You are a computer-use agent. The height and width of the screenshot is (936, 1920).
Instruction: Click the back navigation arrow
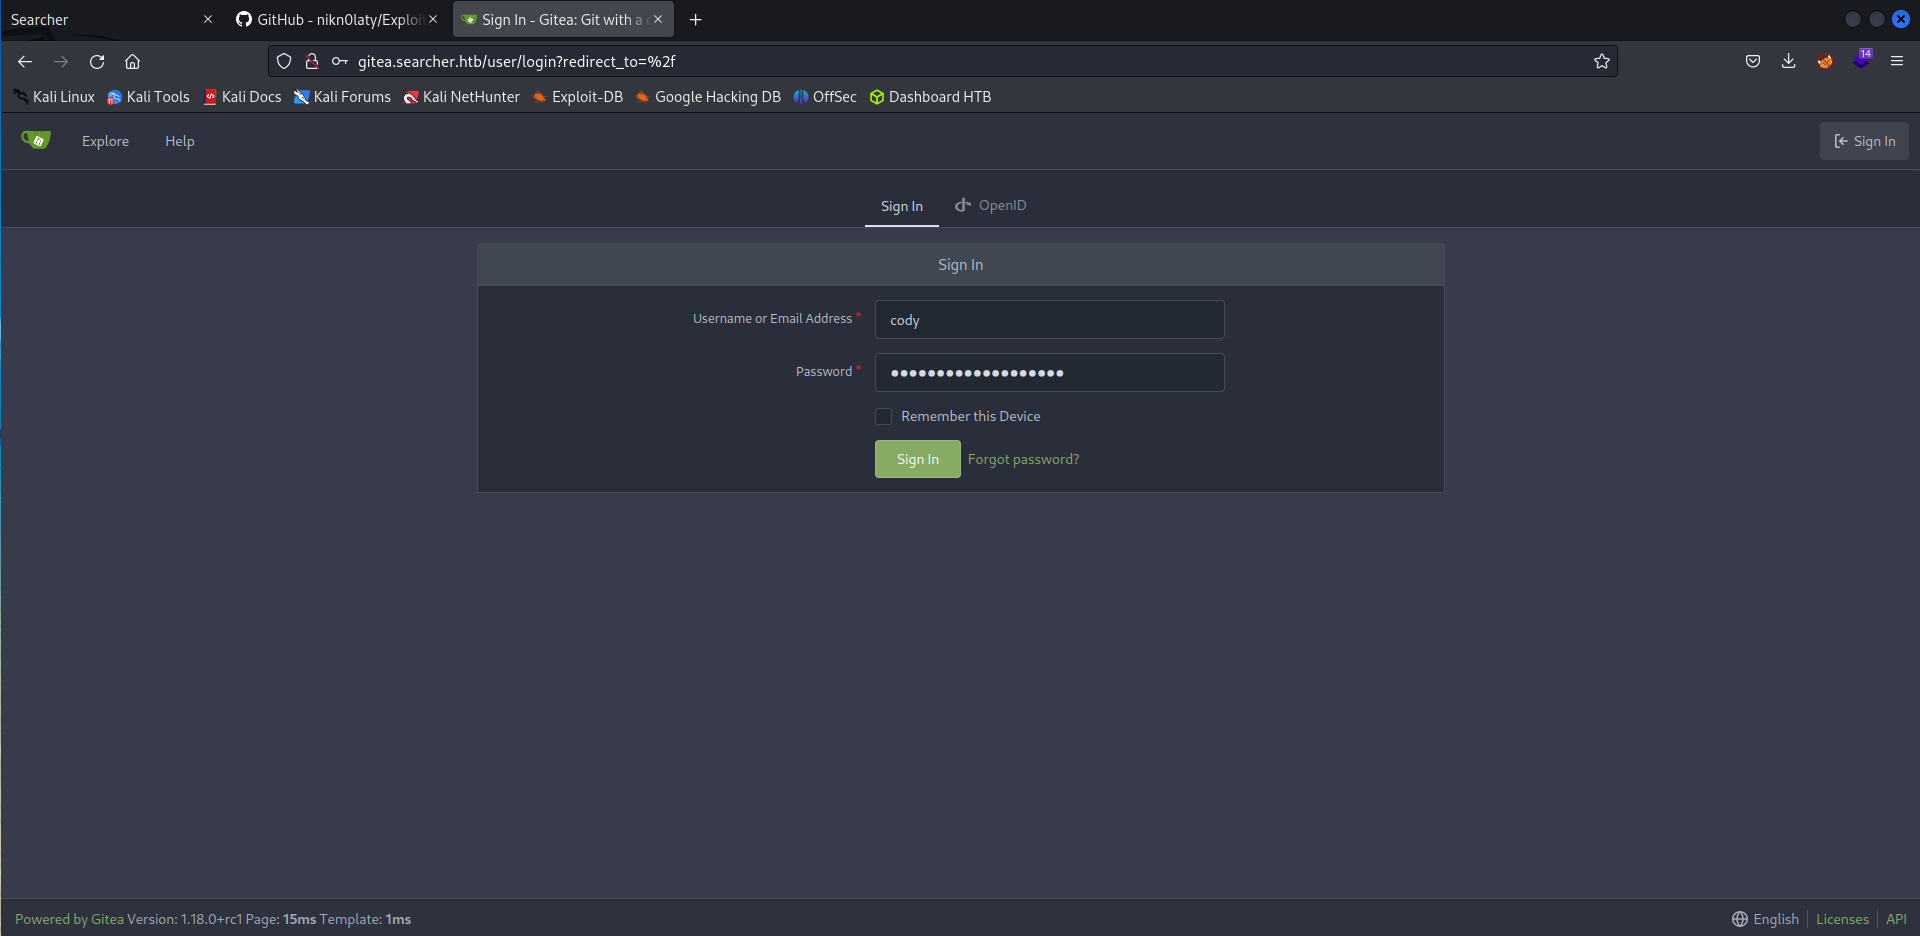[25, 62]
